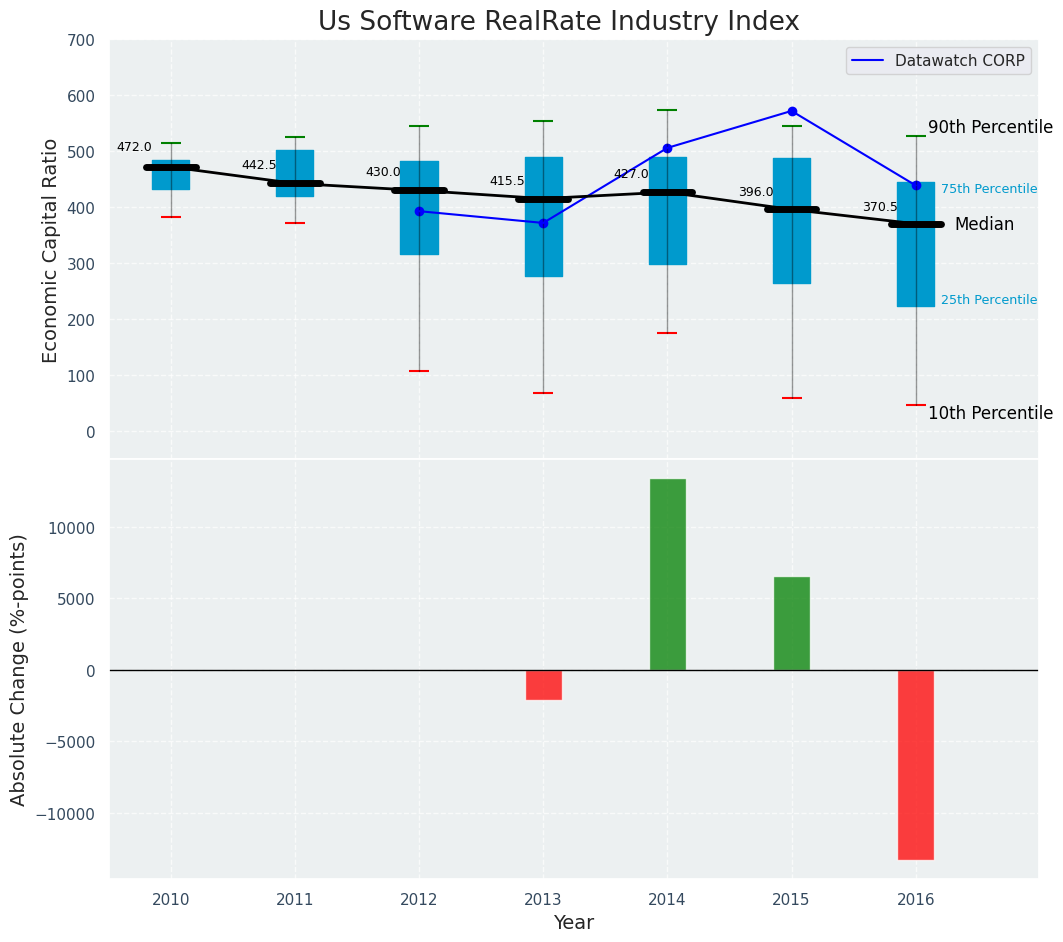Viewport: 1063px width, 942px height.
Task: Click the 2013 Datawatch data point
Action: click(x=543, y=223)
